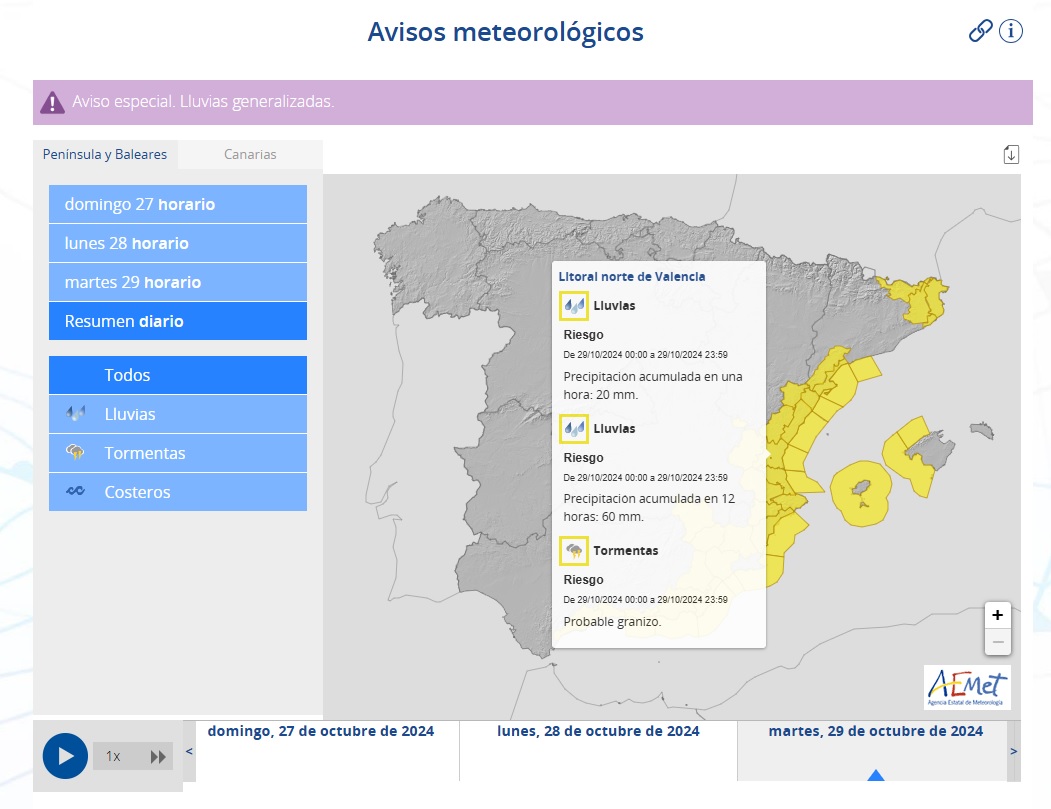This screenshot has height=809, width=1051.
Task: Select the Península y Baleares tab
Action: [105, 154]
